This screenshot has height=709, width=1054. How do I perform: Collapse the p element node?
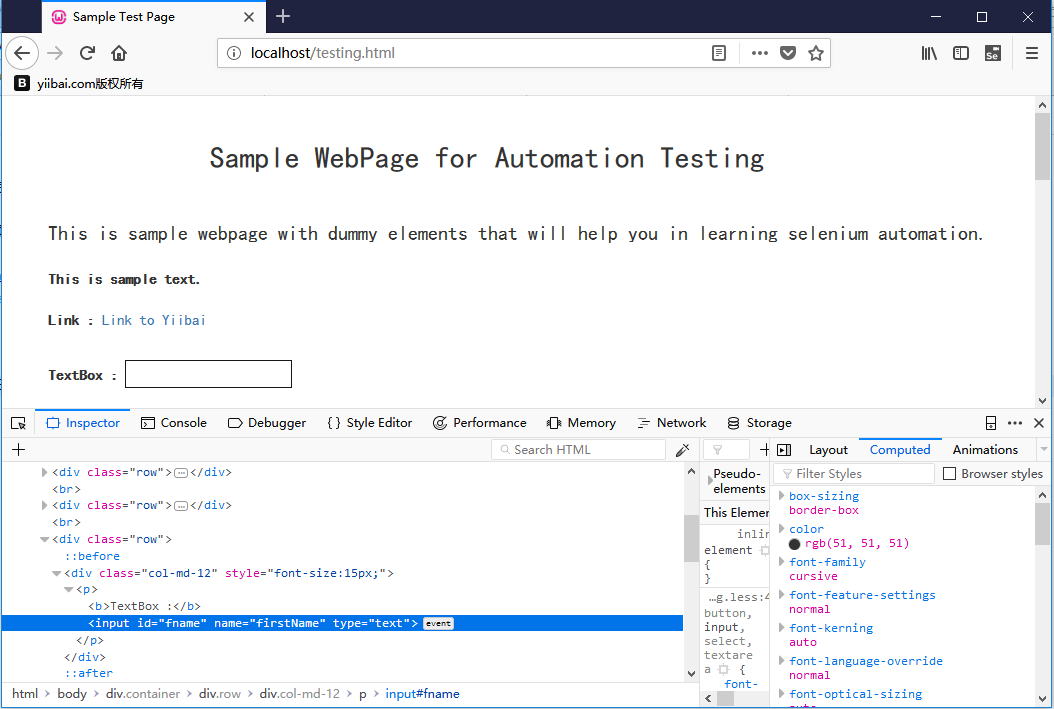(69, 589)
